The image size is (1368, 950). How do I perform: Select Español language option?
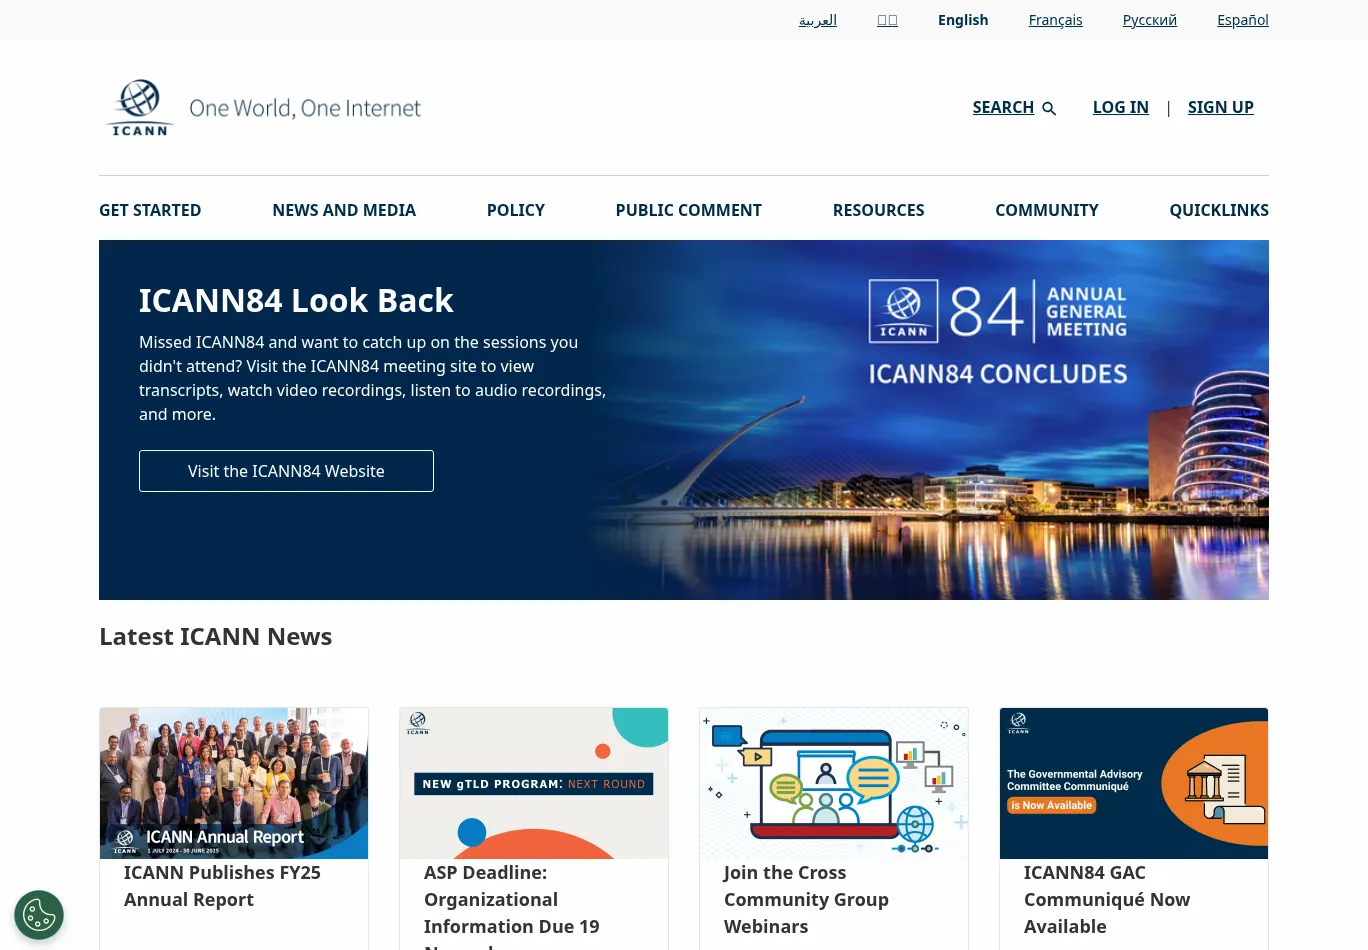click(1242, 20)
